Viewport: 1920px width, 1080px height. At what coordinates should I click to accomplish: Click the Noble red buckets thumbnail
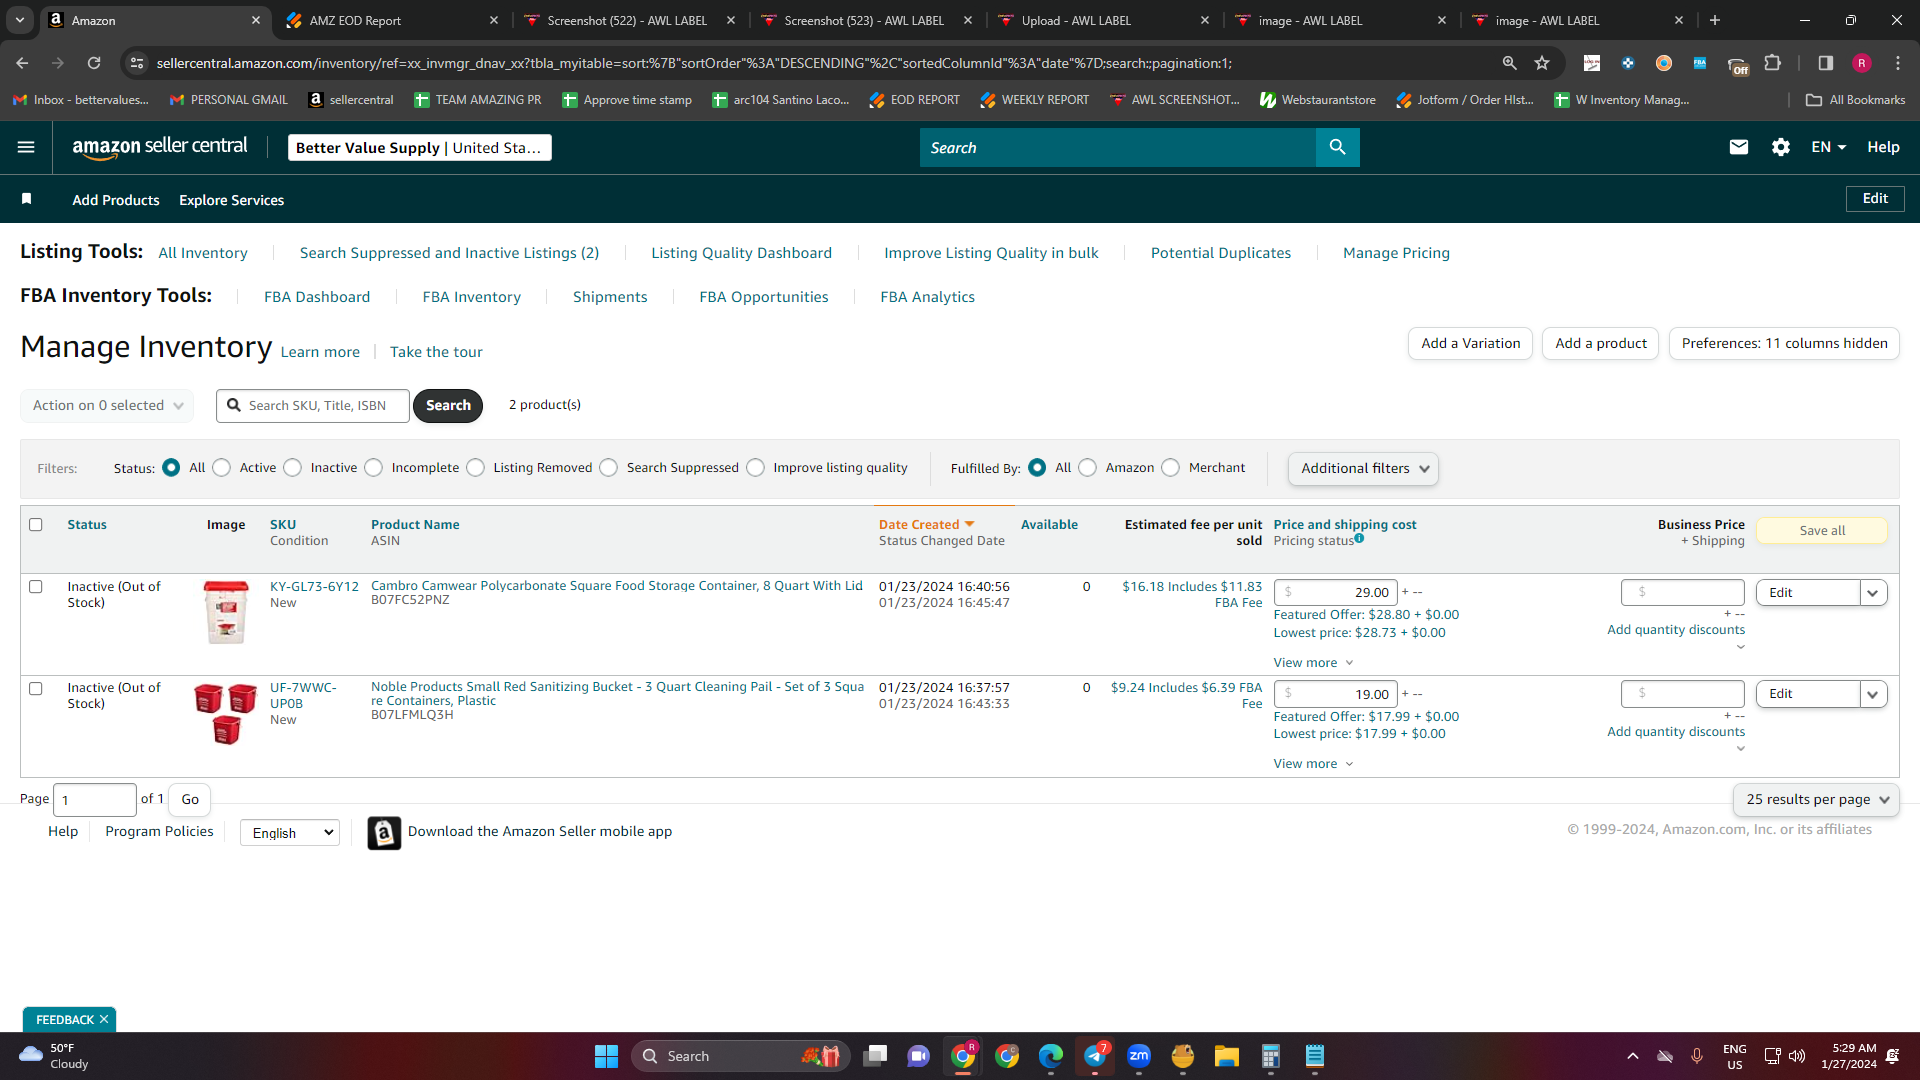226,714
